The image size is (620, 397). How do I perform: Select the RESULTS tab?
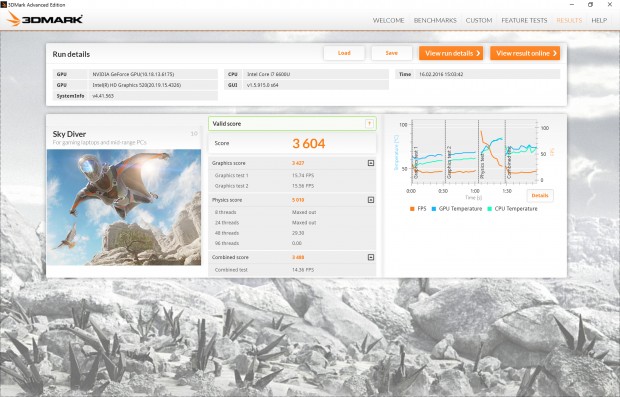pyautogui.click(x=569, y=20)
